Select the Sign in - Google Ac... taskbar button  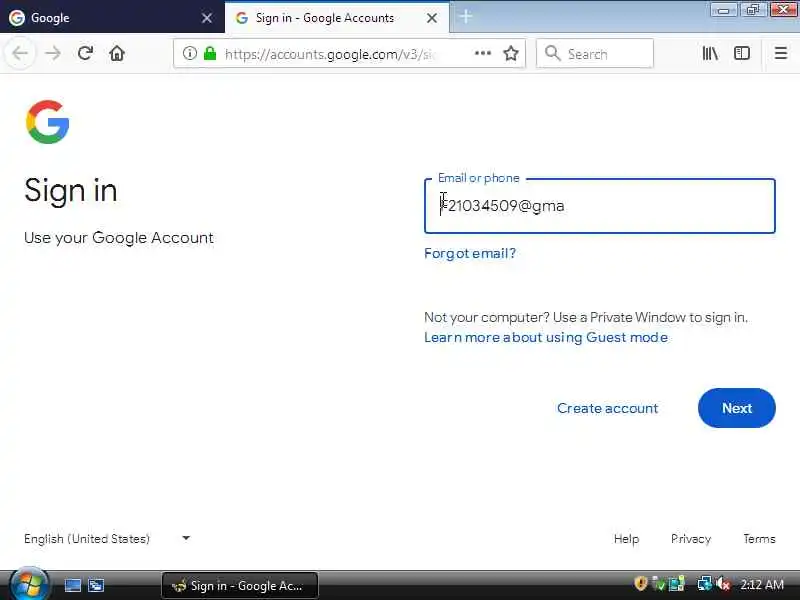pos(240,585)
